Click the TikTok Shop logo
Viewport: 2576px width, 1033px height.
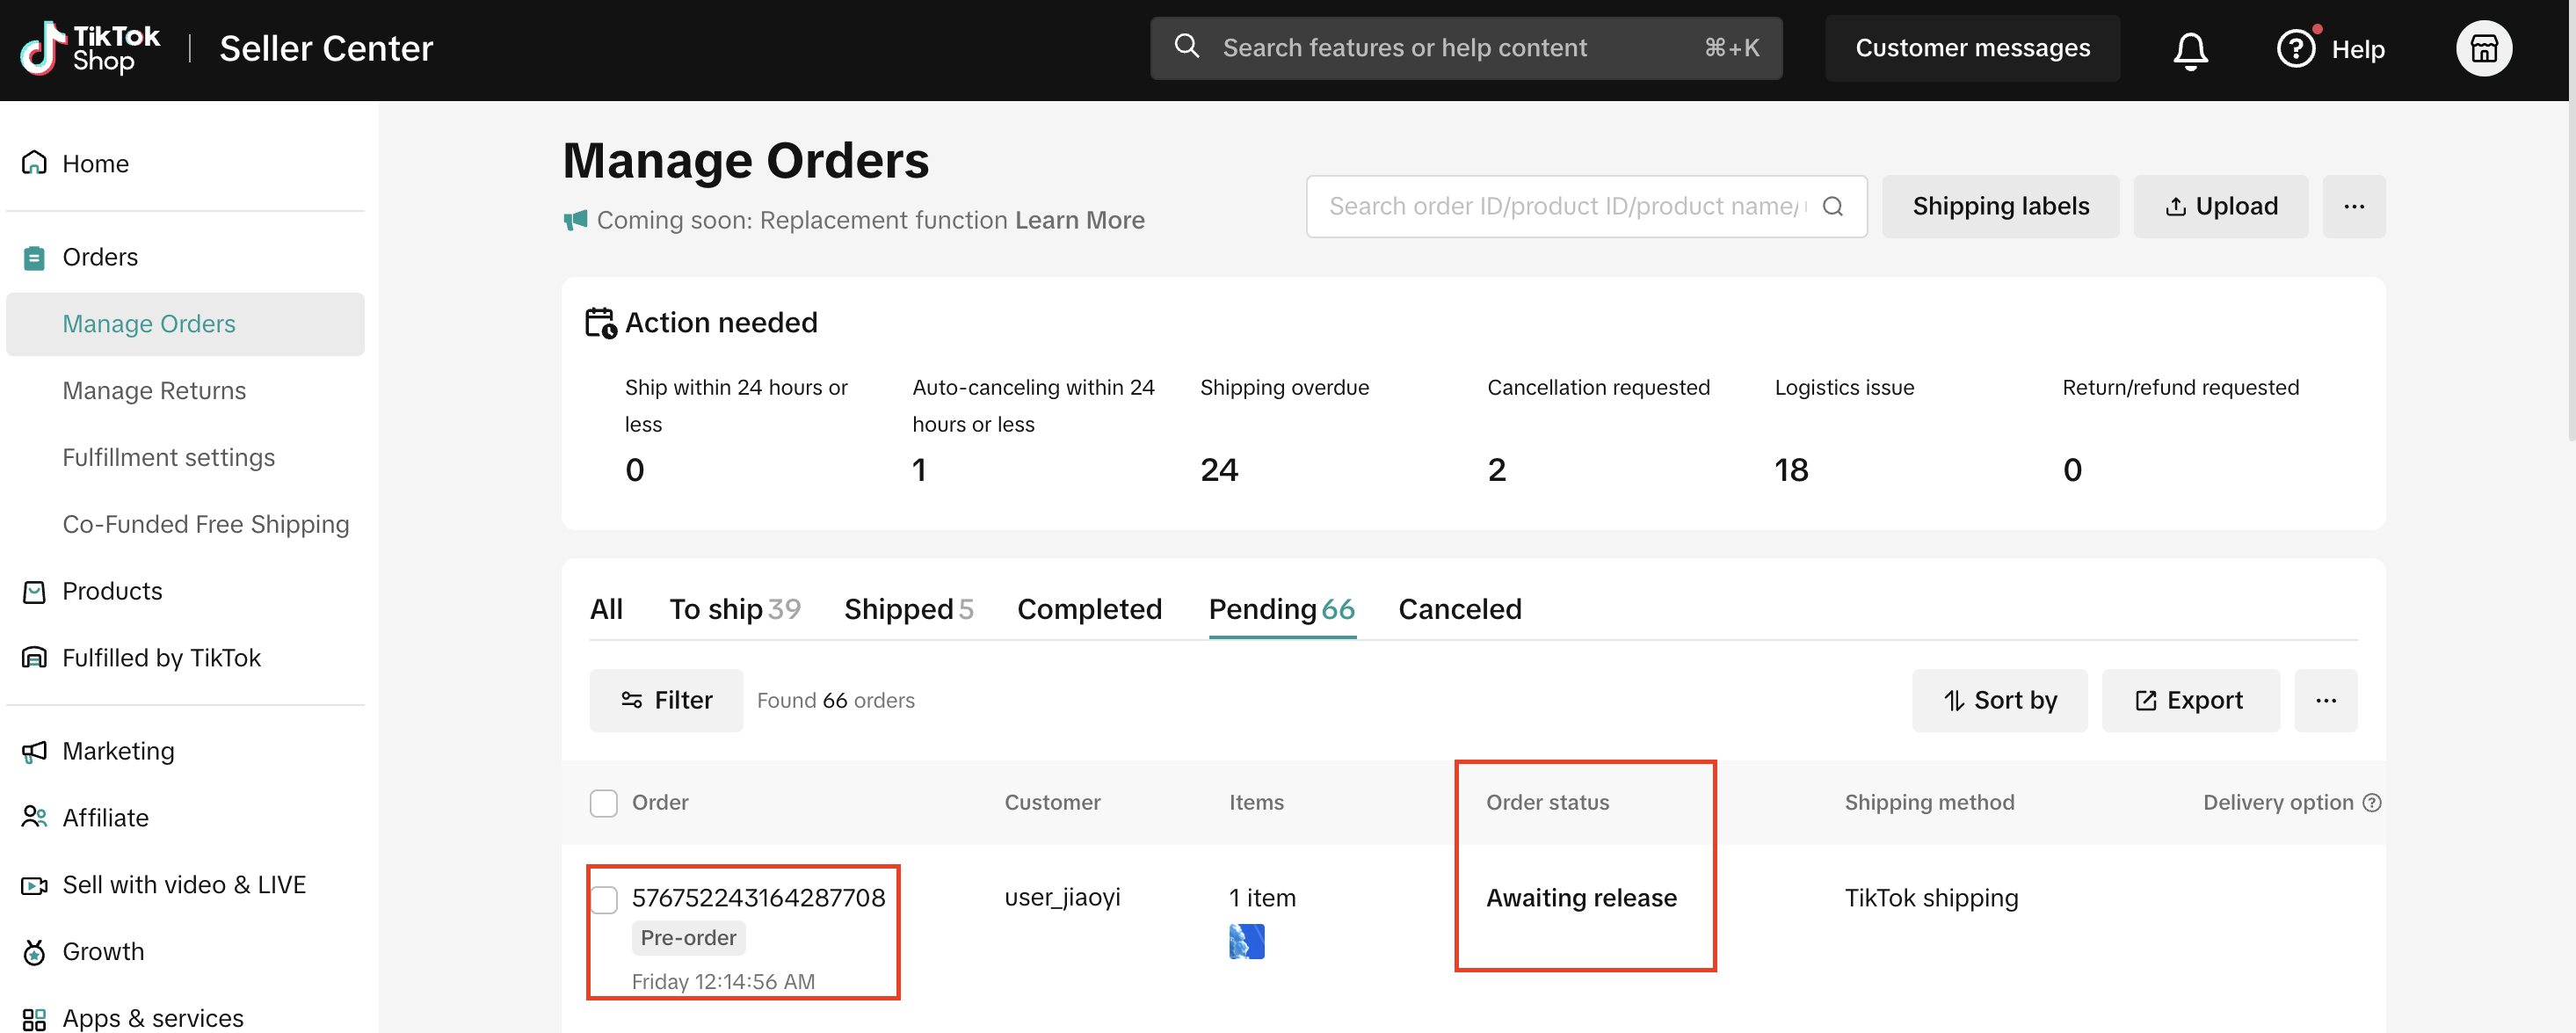coord(90,48)
